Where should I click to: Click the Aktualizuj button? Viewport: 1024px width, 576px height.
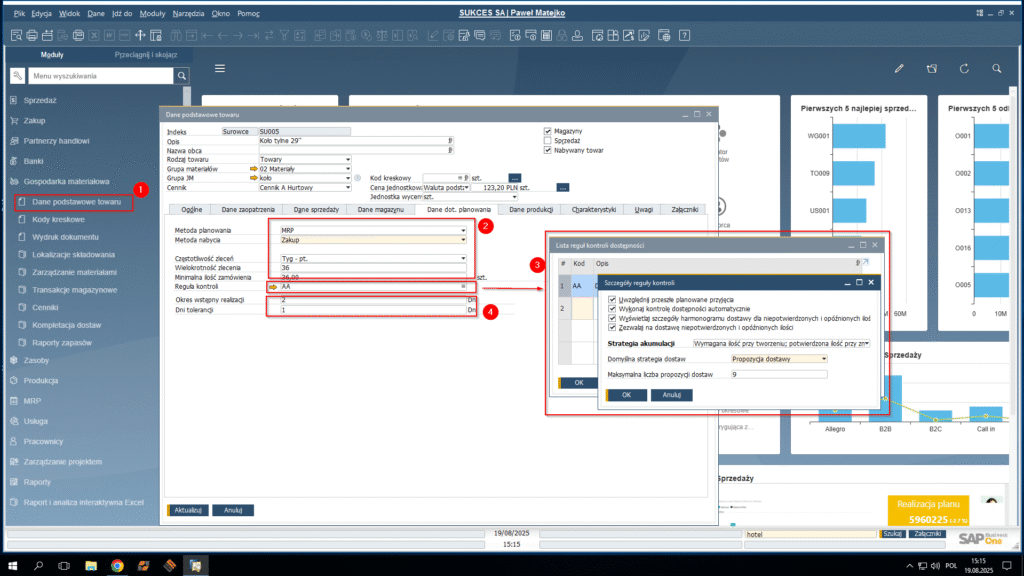tap(188, 510)
